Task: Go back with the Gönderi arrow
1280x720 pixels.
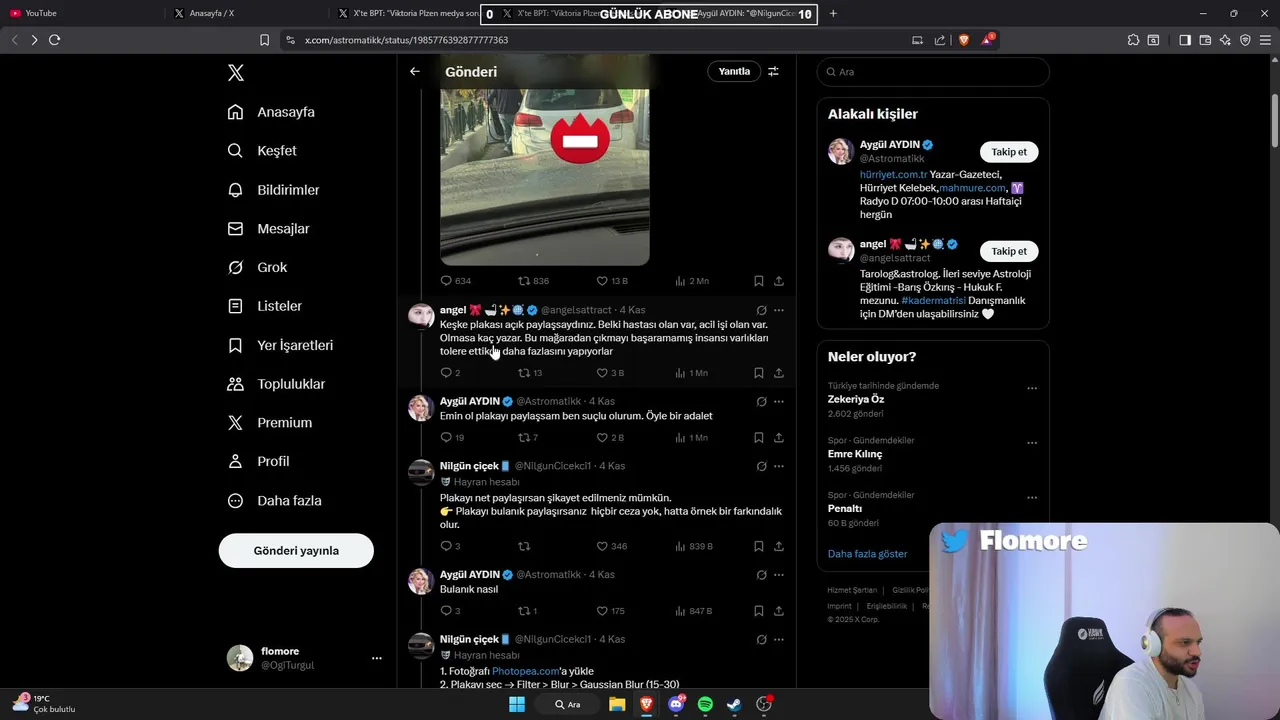Action: click(x=414, y=71)
